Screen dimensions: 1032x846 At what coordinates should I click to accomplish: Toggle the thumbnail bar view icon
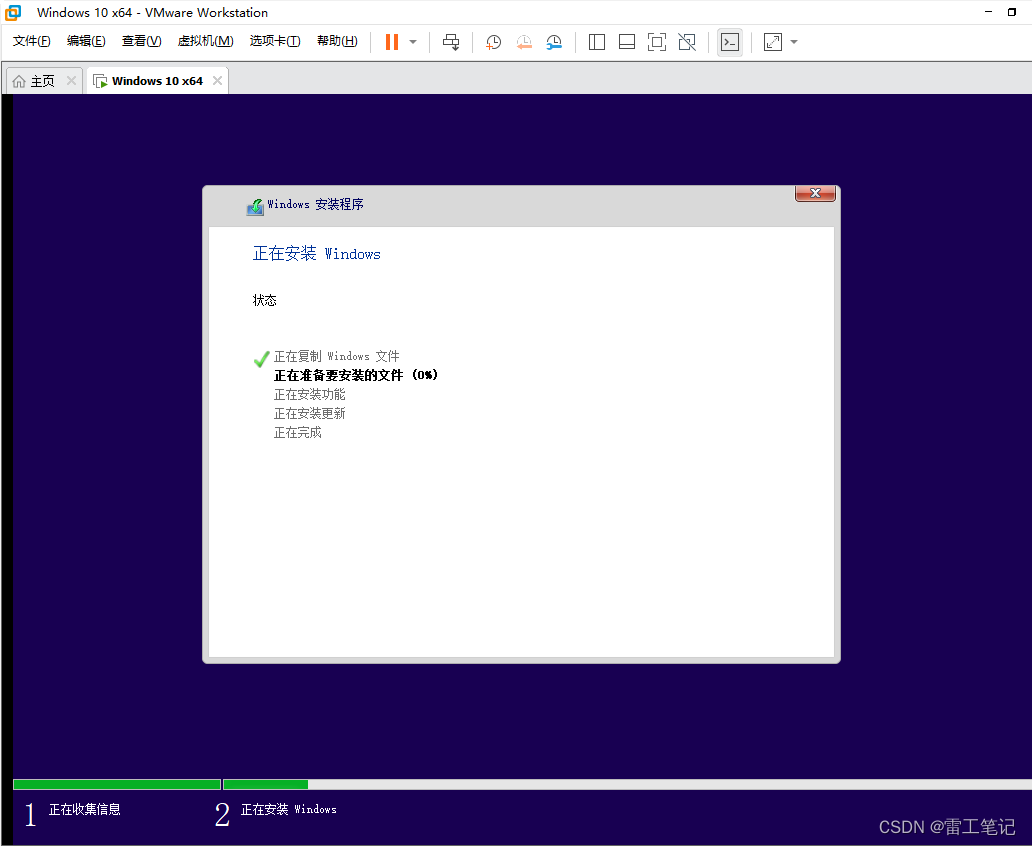click(627, 42)
